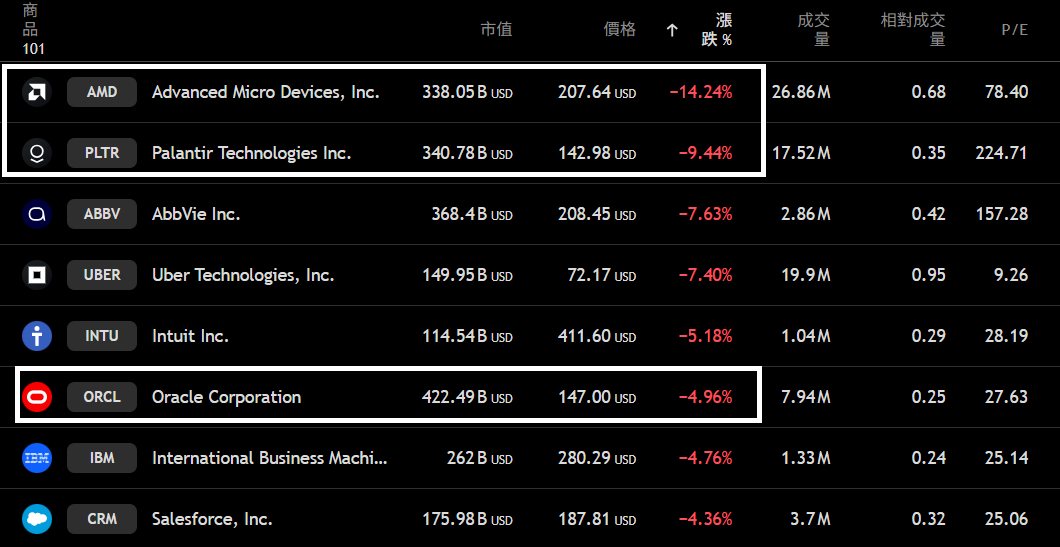Sort by the 成交量 column header
1060x547 pixels.
(814, 30)
